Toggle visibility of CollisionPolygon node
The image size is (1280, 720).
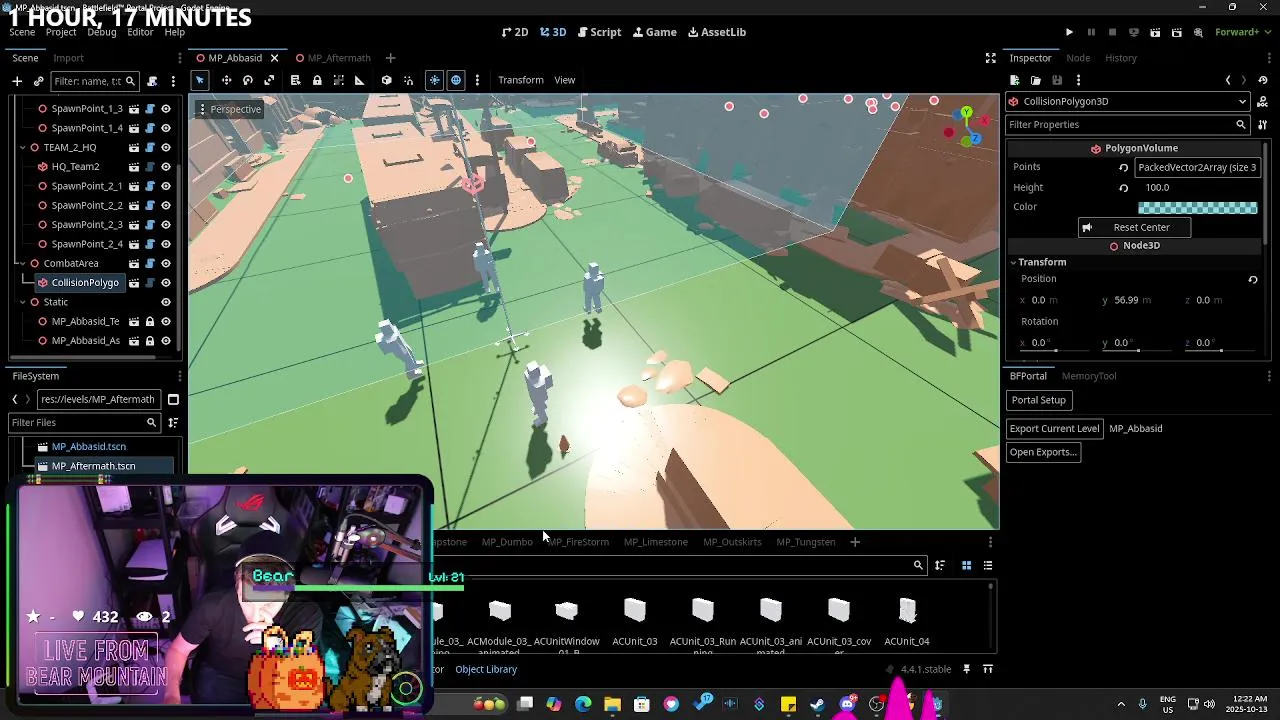click(x=166, y=283)
